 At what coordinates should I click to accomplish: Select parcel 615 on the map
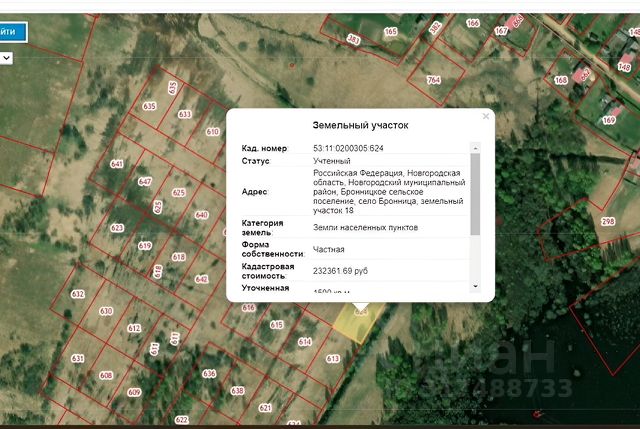pos(276,325)
